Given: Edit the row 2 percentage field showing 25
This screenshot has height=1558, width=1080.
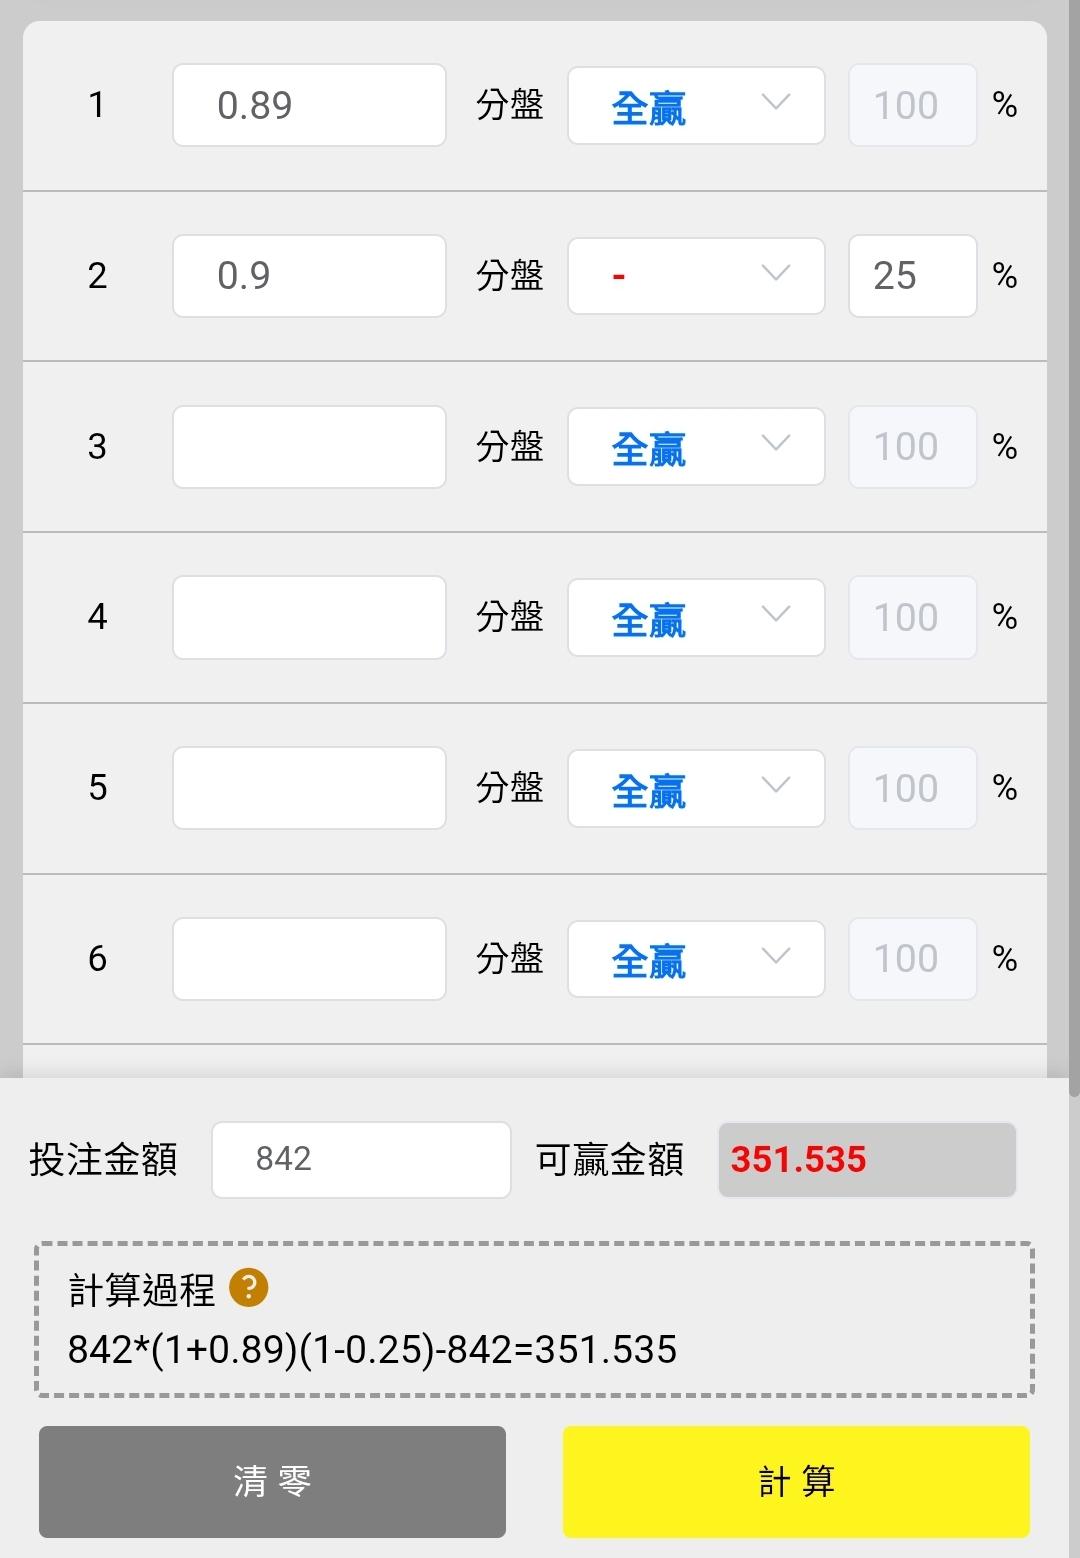Looking at the screenshot, I should 912,276.
